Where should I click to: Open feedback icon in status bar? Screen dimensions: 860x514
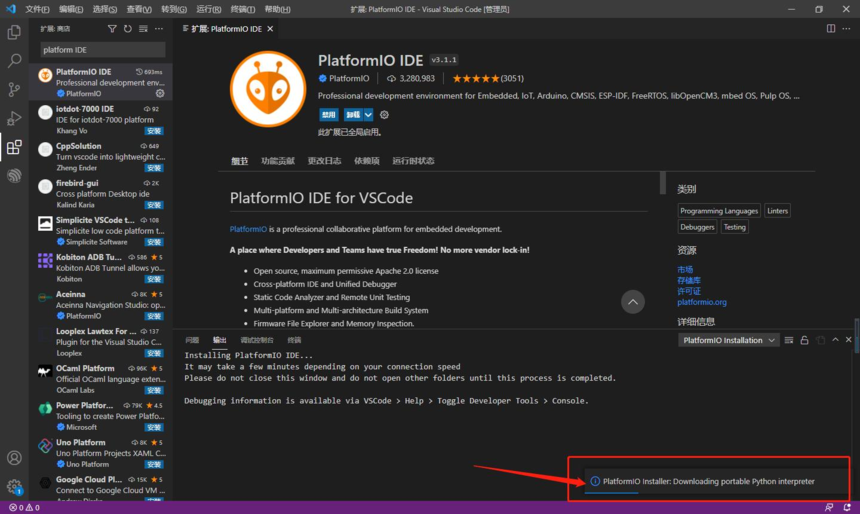[x=829, y=507]
